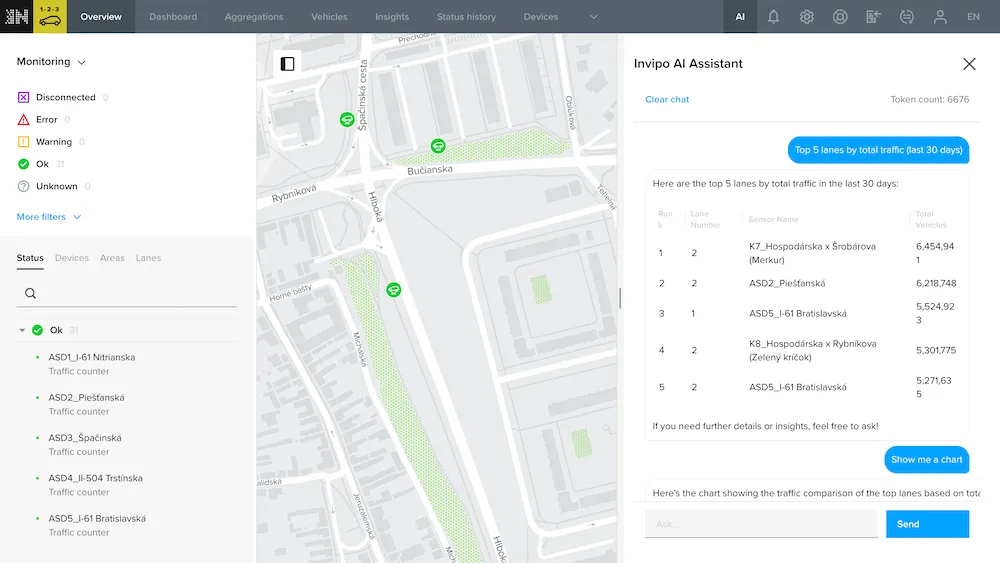This screenshot has width=1000, height=563.
Task: Open the user profile icon
Action: point(940,17)
